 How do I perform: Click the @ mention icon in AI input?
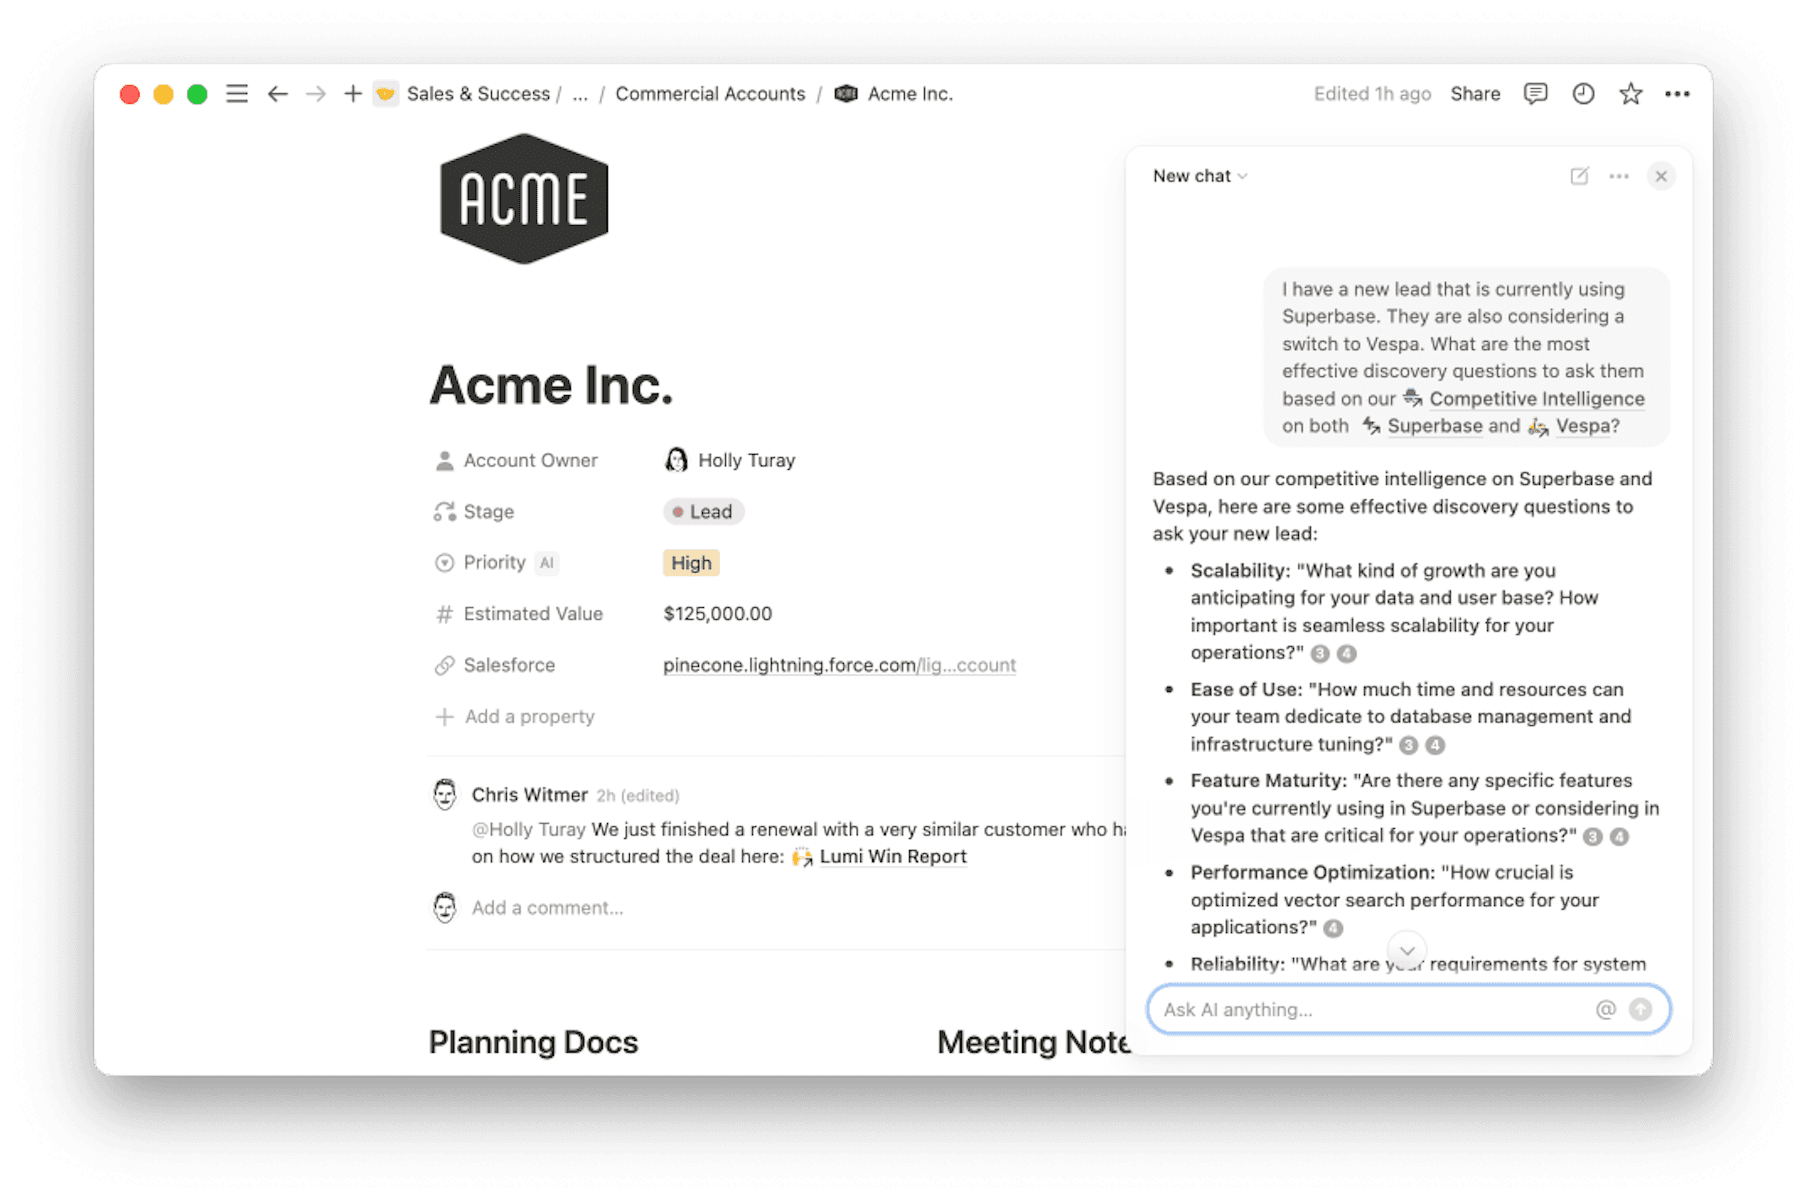[1606, 1009]
